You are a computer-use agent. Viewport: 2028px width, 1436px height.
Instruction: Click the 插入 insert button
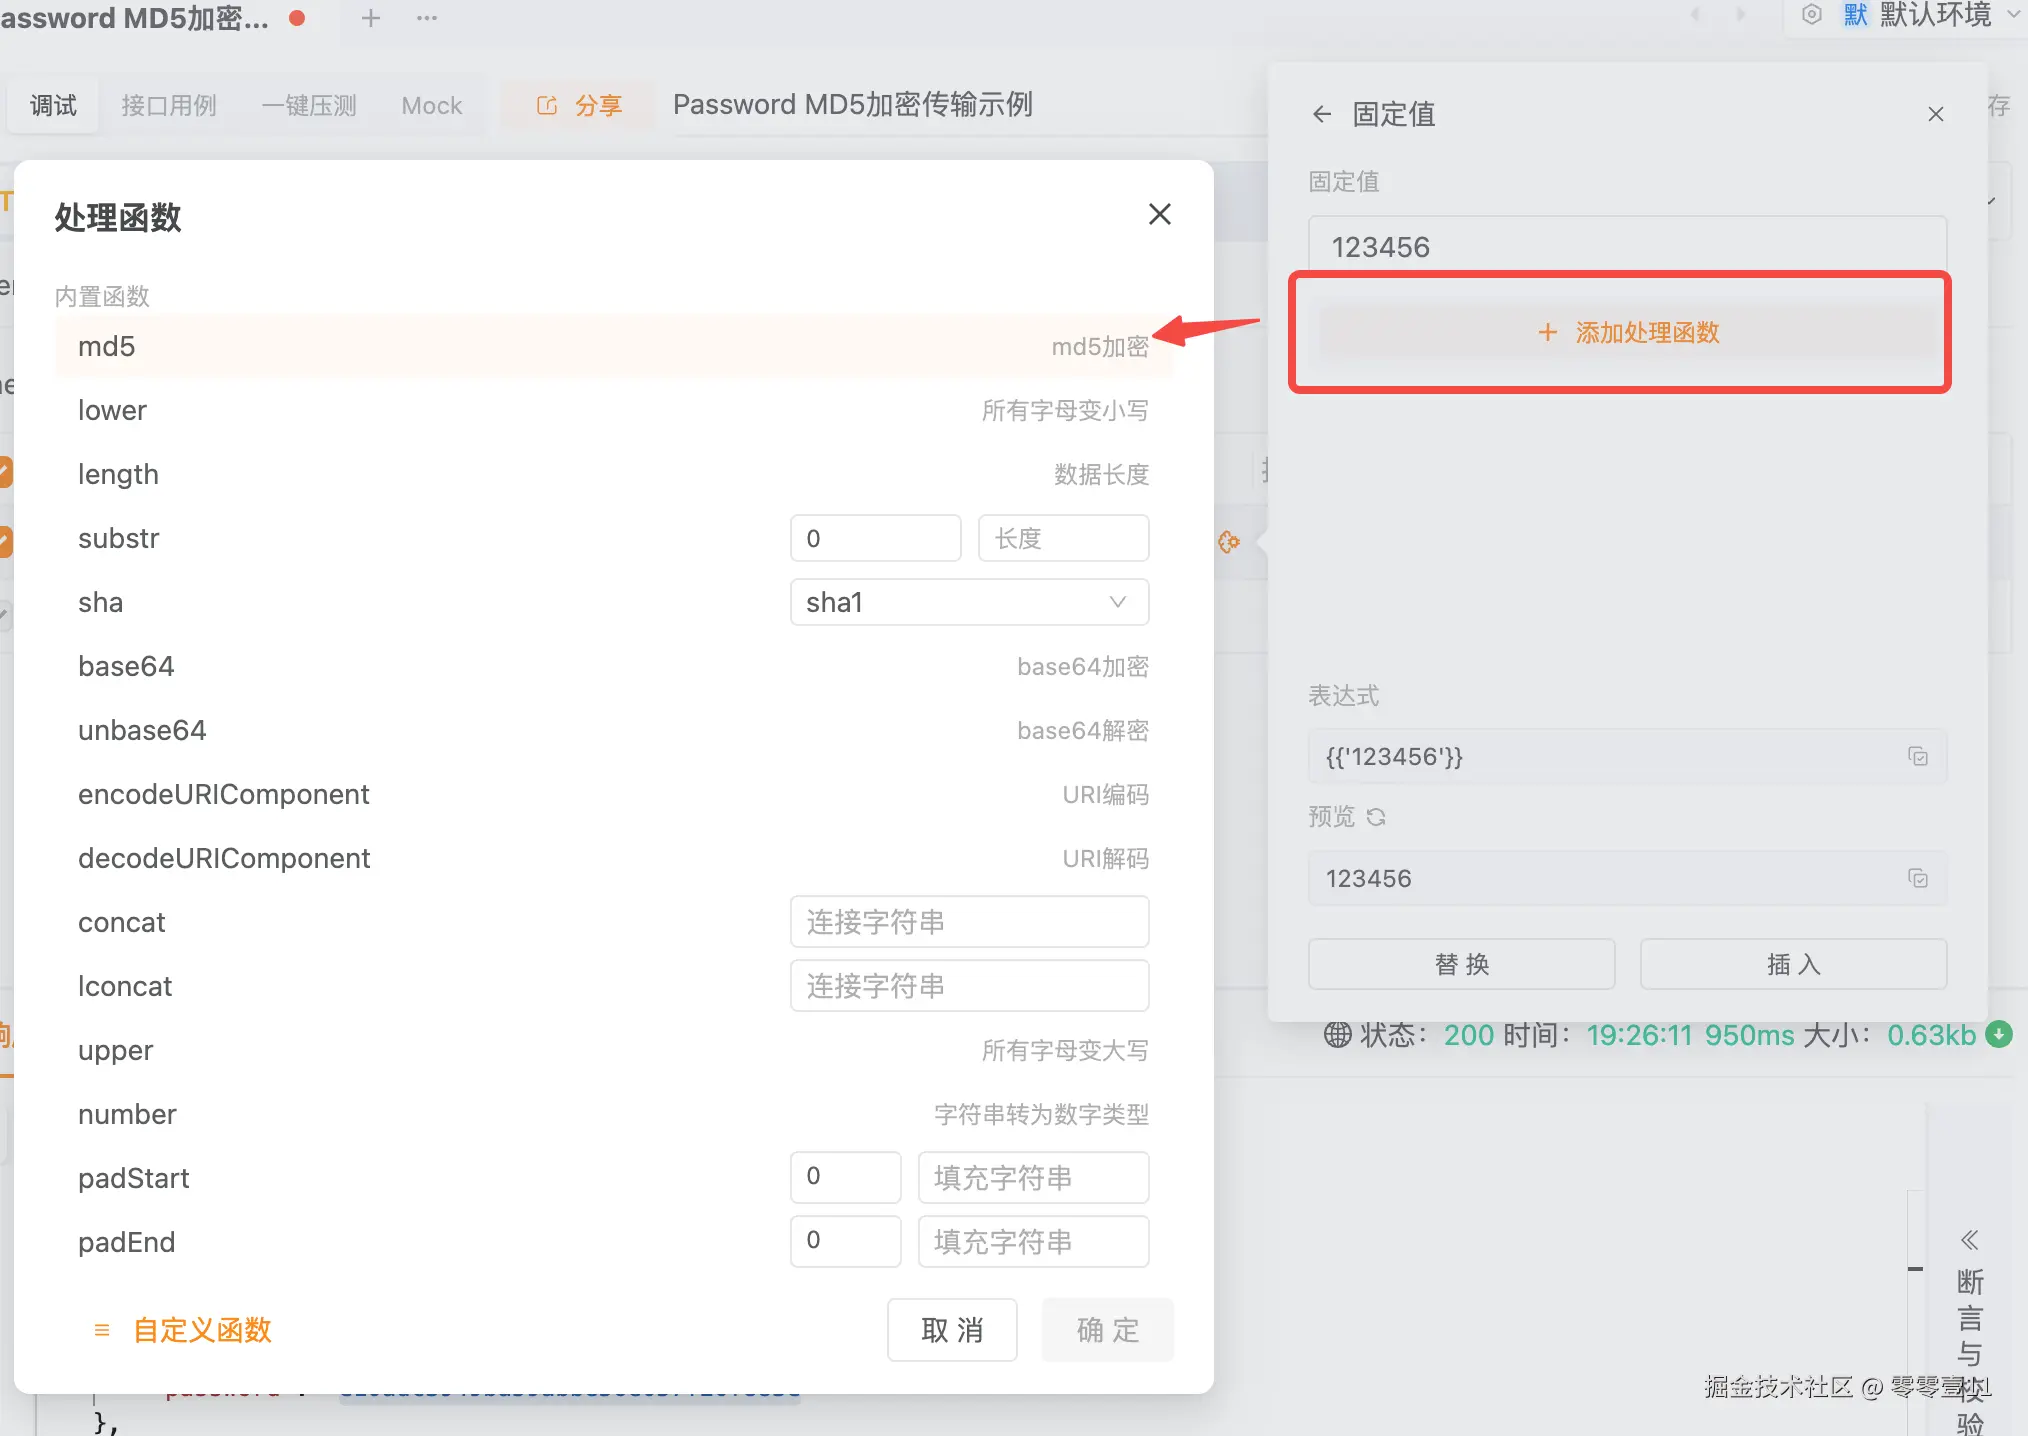[1792, 964]
